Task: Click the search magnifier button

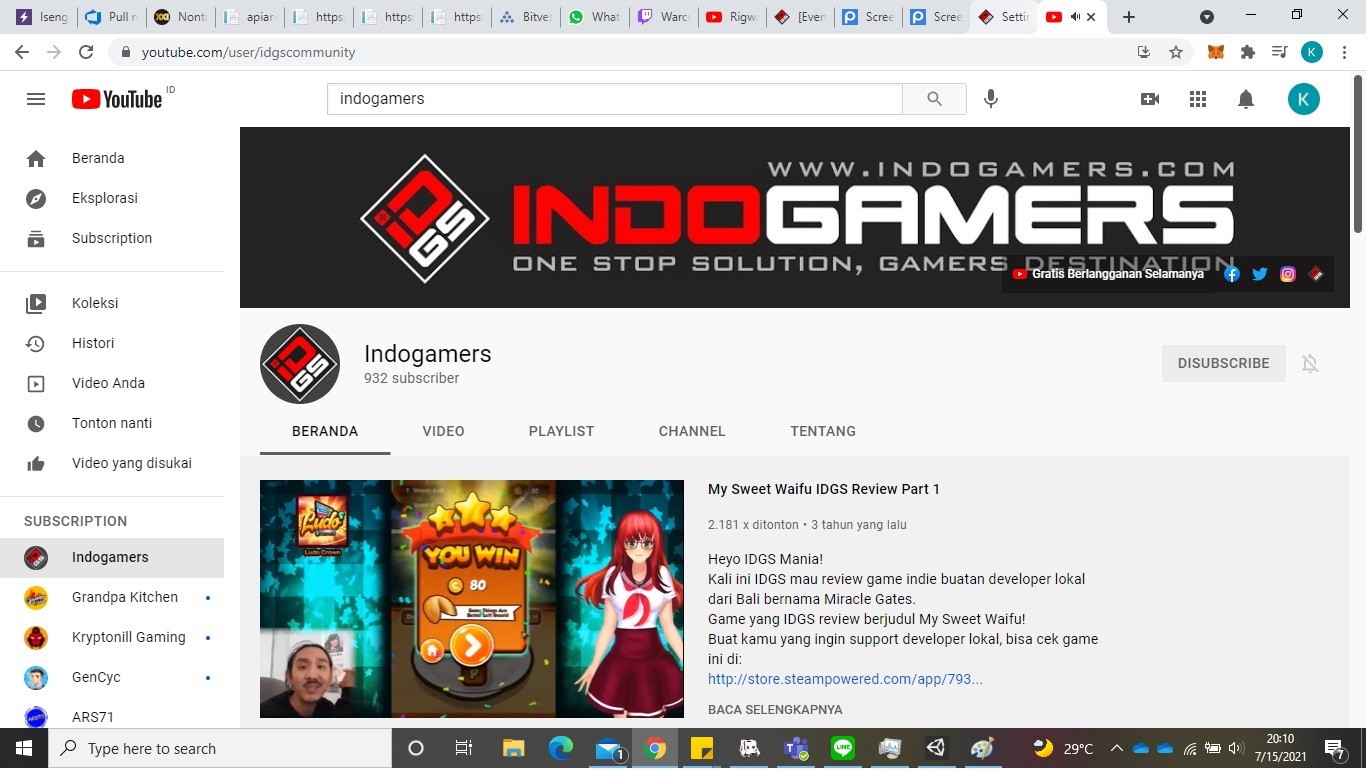Action: pyautogui.click(x=934, y=99)
